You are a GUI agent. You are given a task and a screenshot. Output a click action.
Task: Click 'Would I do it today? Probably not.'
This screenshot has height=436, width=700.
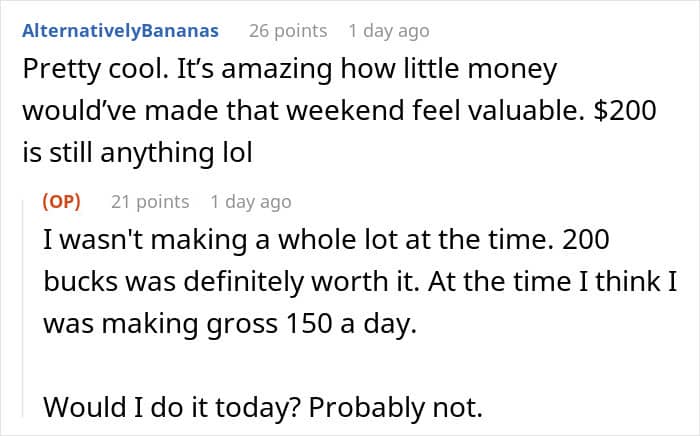[x=263, y=407]
